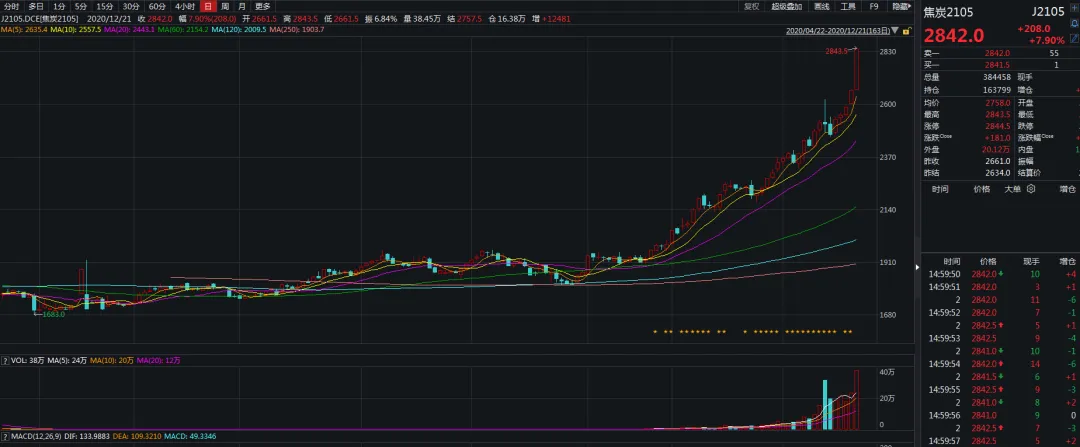Click the trade row at 14:59:57
Image resolution: width=1080 pixels, height=447 pixels.
point(1001,441)
